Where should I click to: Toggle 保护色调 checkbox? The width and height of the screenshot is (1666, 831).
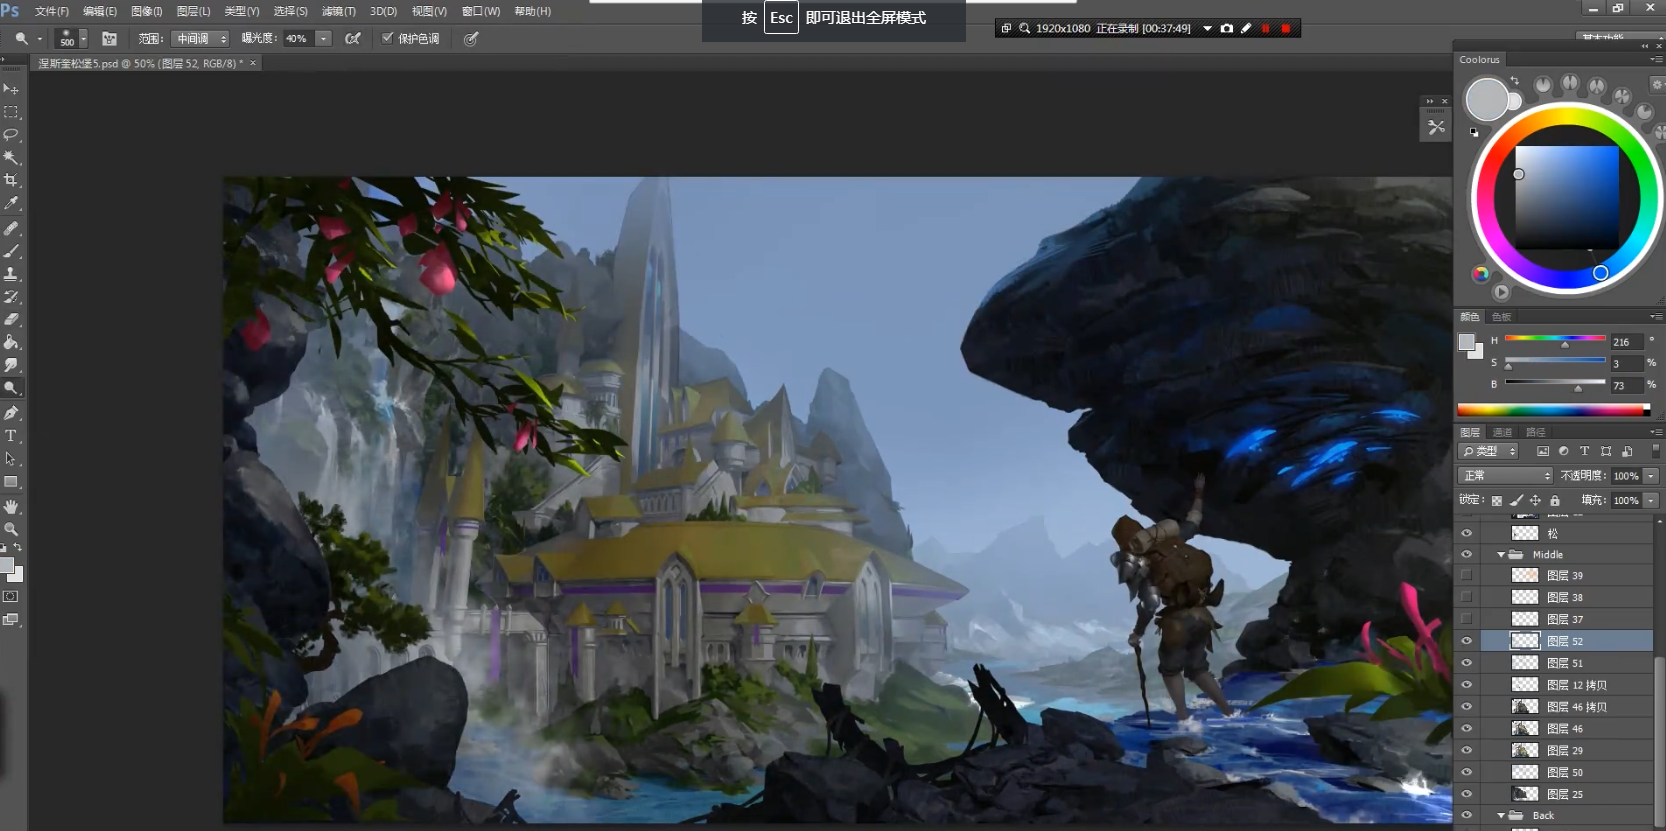388,38
